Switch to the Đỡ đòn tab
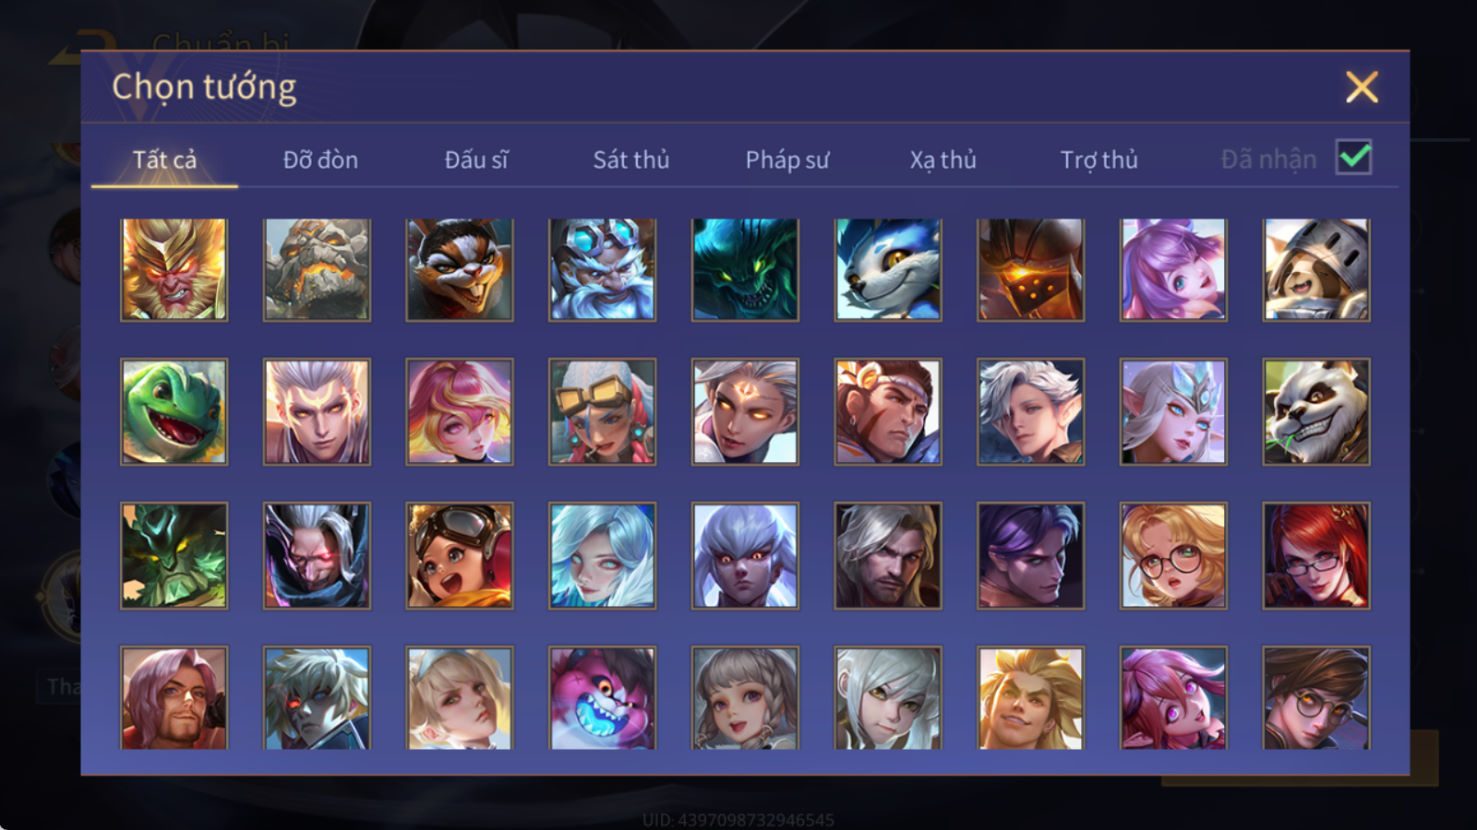This screenshot has height=830, width=1477. pyautogui.click(x=320, y=160)
